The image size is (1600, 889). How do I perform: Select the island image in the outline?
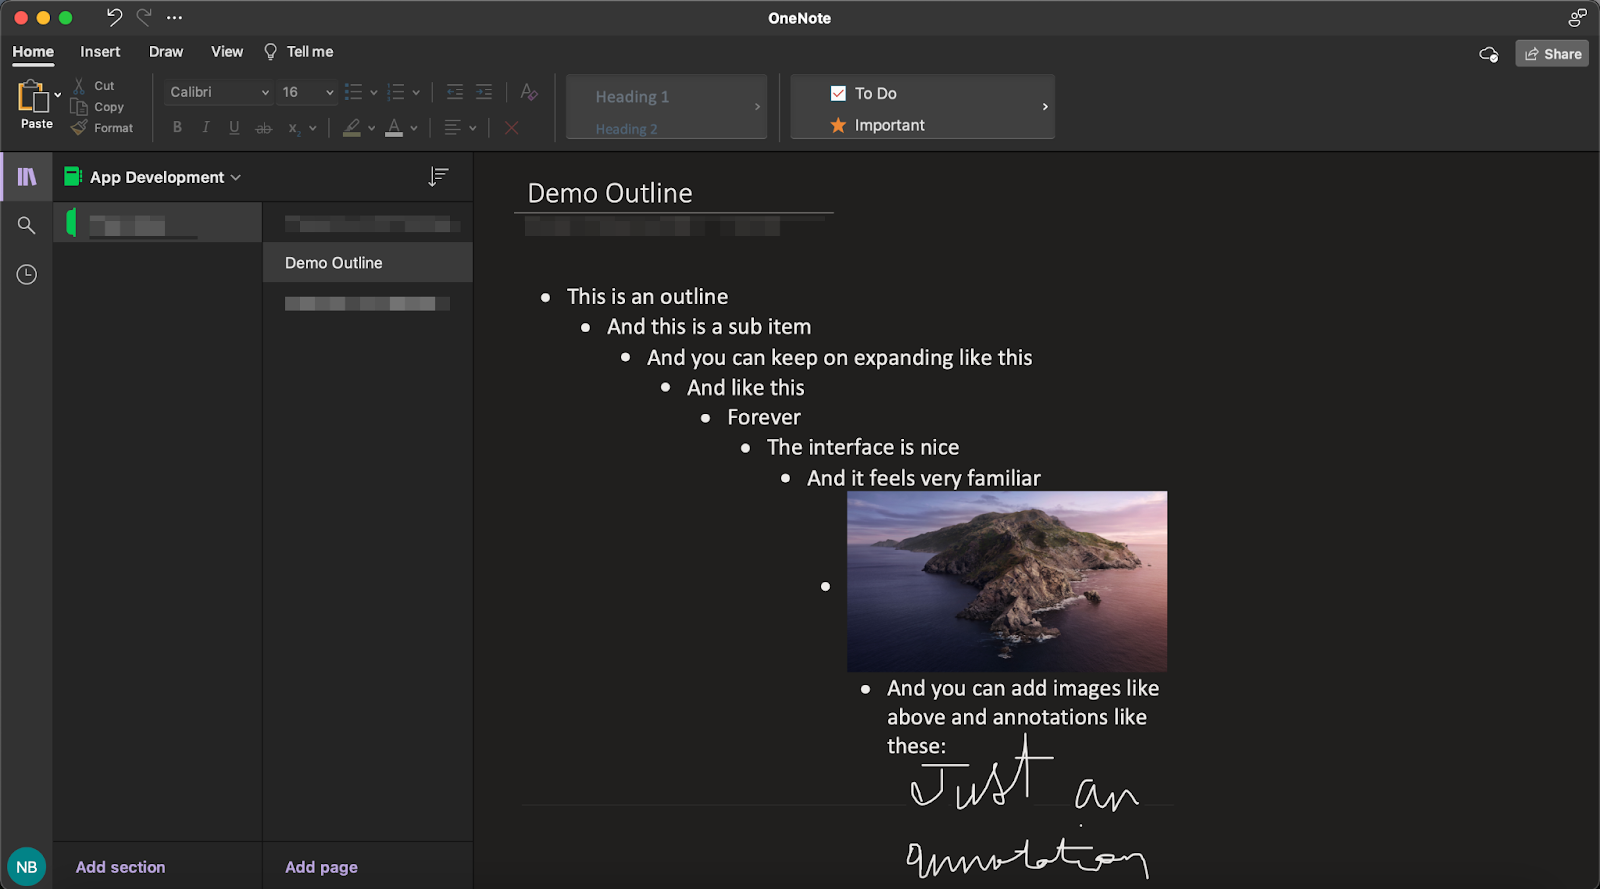[x=1006, y=581]
